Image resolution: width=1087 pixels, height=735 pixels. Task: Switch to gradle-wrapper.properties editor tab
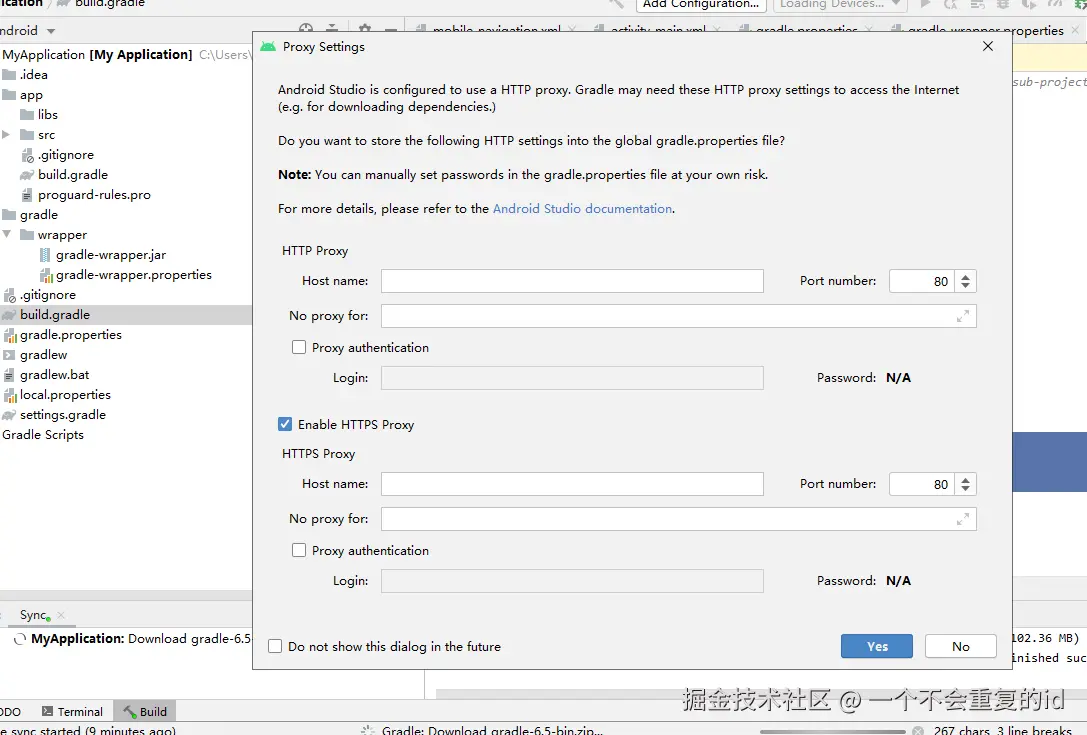pyautogui.click(x=985, y=30)
